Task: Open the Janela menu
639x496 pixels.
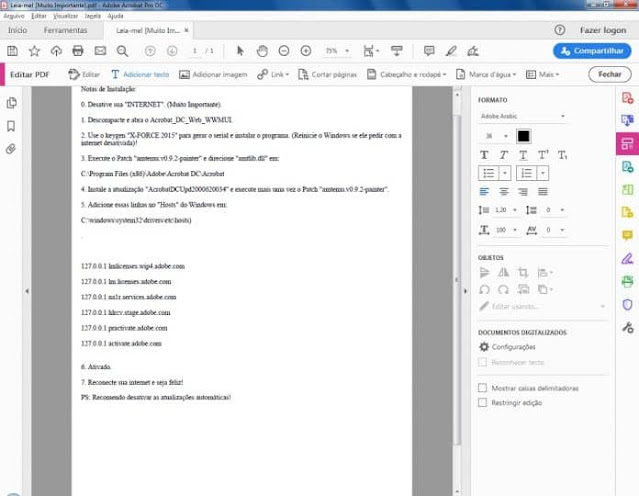Action: [93, 16]
